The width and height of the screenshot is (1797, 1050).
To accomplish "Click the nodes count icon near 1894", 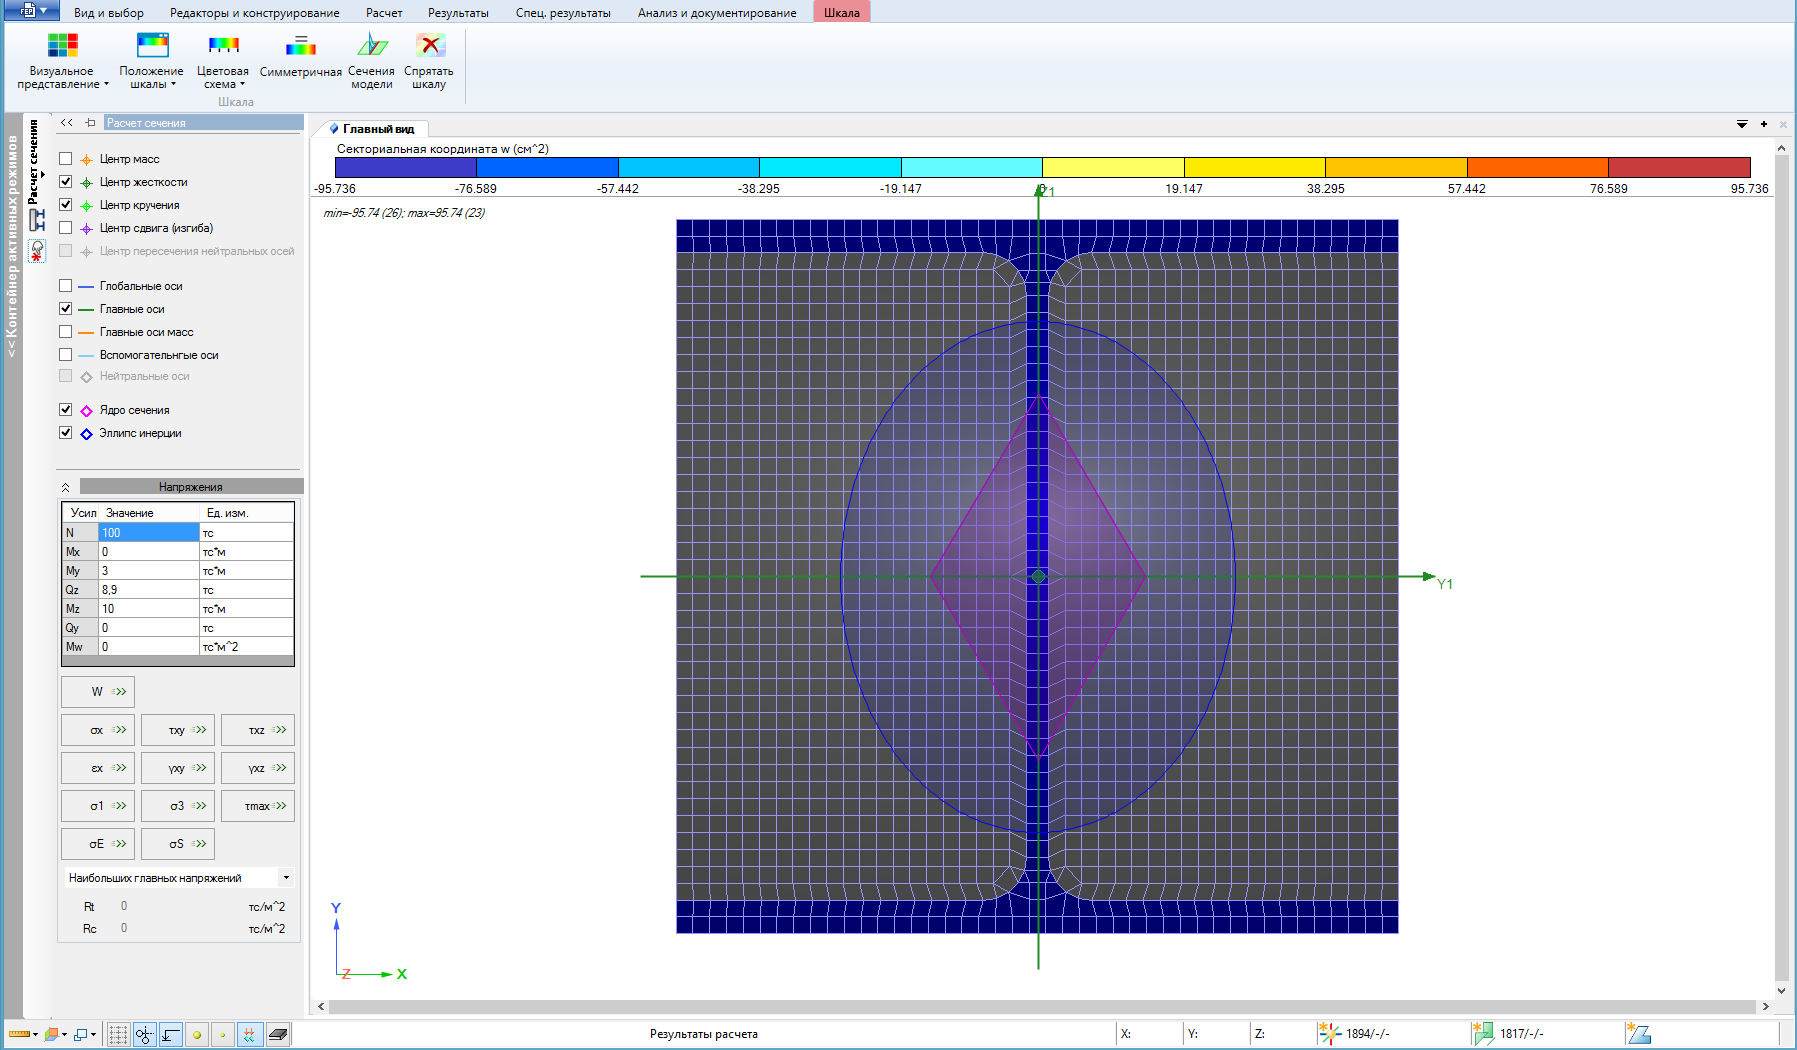I will point(1328,1033).
